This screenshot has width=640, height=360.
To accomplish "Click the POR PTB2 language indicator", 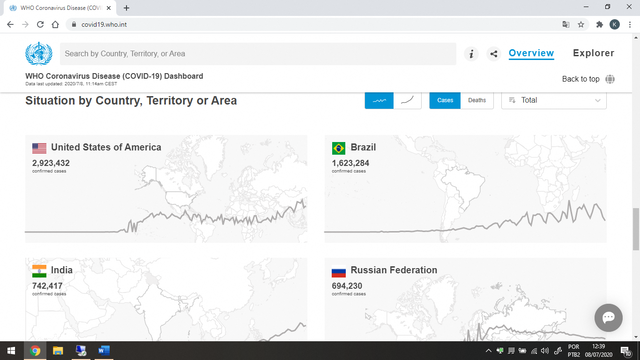I will [573, 351].
